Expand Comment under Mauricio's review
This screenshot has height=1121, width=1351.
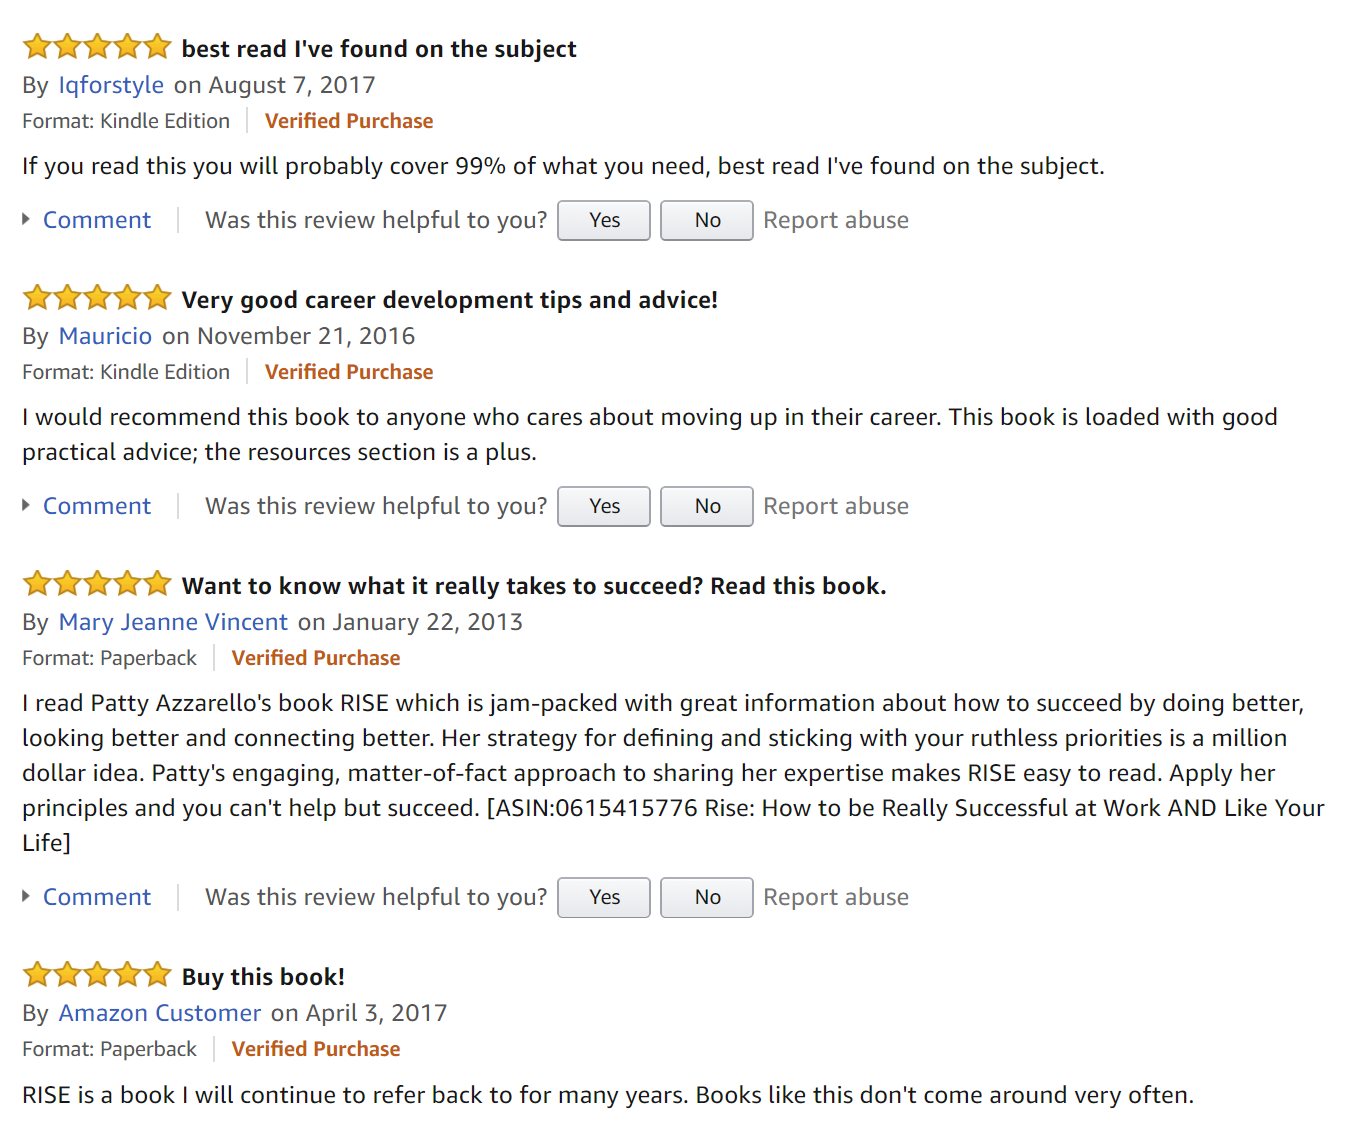96,506
